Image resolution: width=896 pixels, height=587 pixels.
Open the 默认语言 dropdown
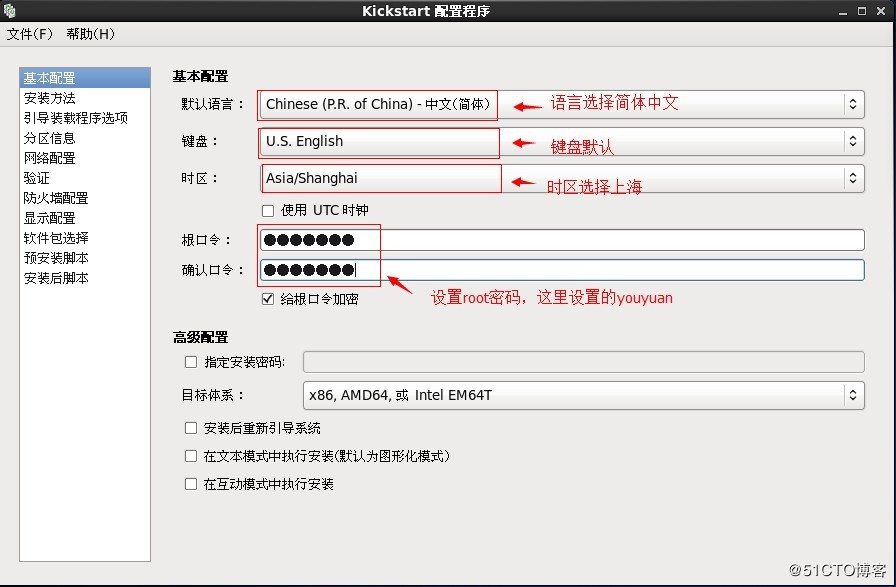pos(562,104)
